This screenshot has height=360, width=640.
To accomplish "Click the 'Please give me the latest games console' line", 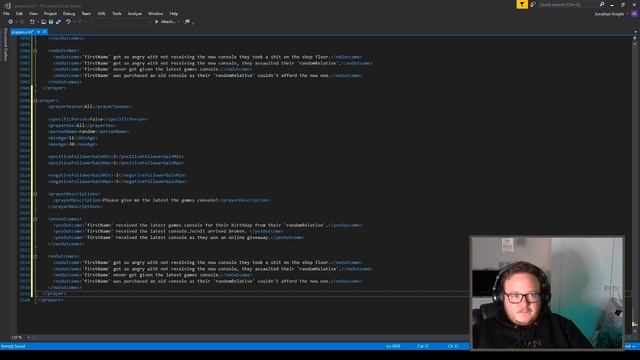I will [162, 200].
